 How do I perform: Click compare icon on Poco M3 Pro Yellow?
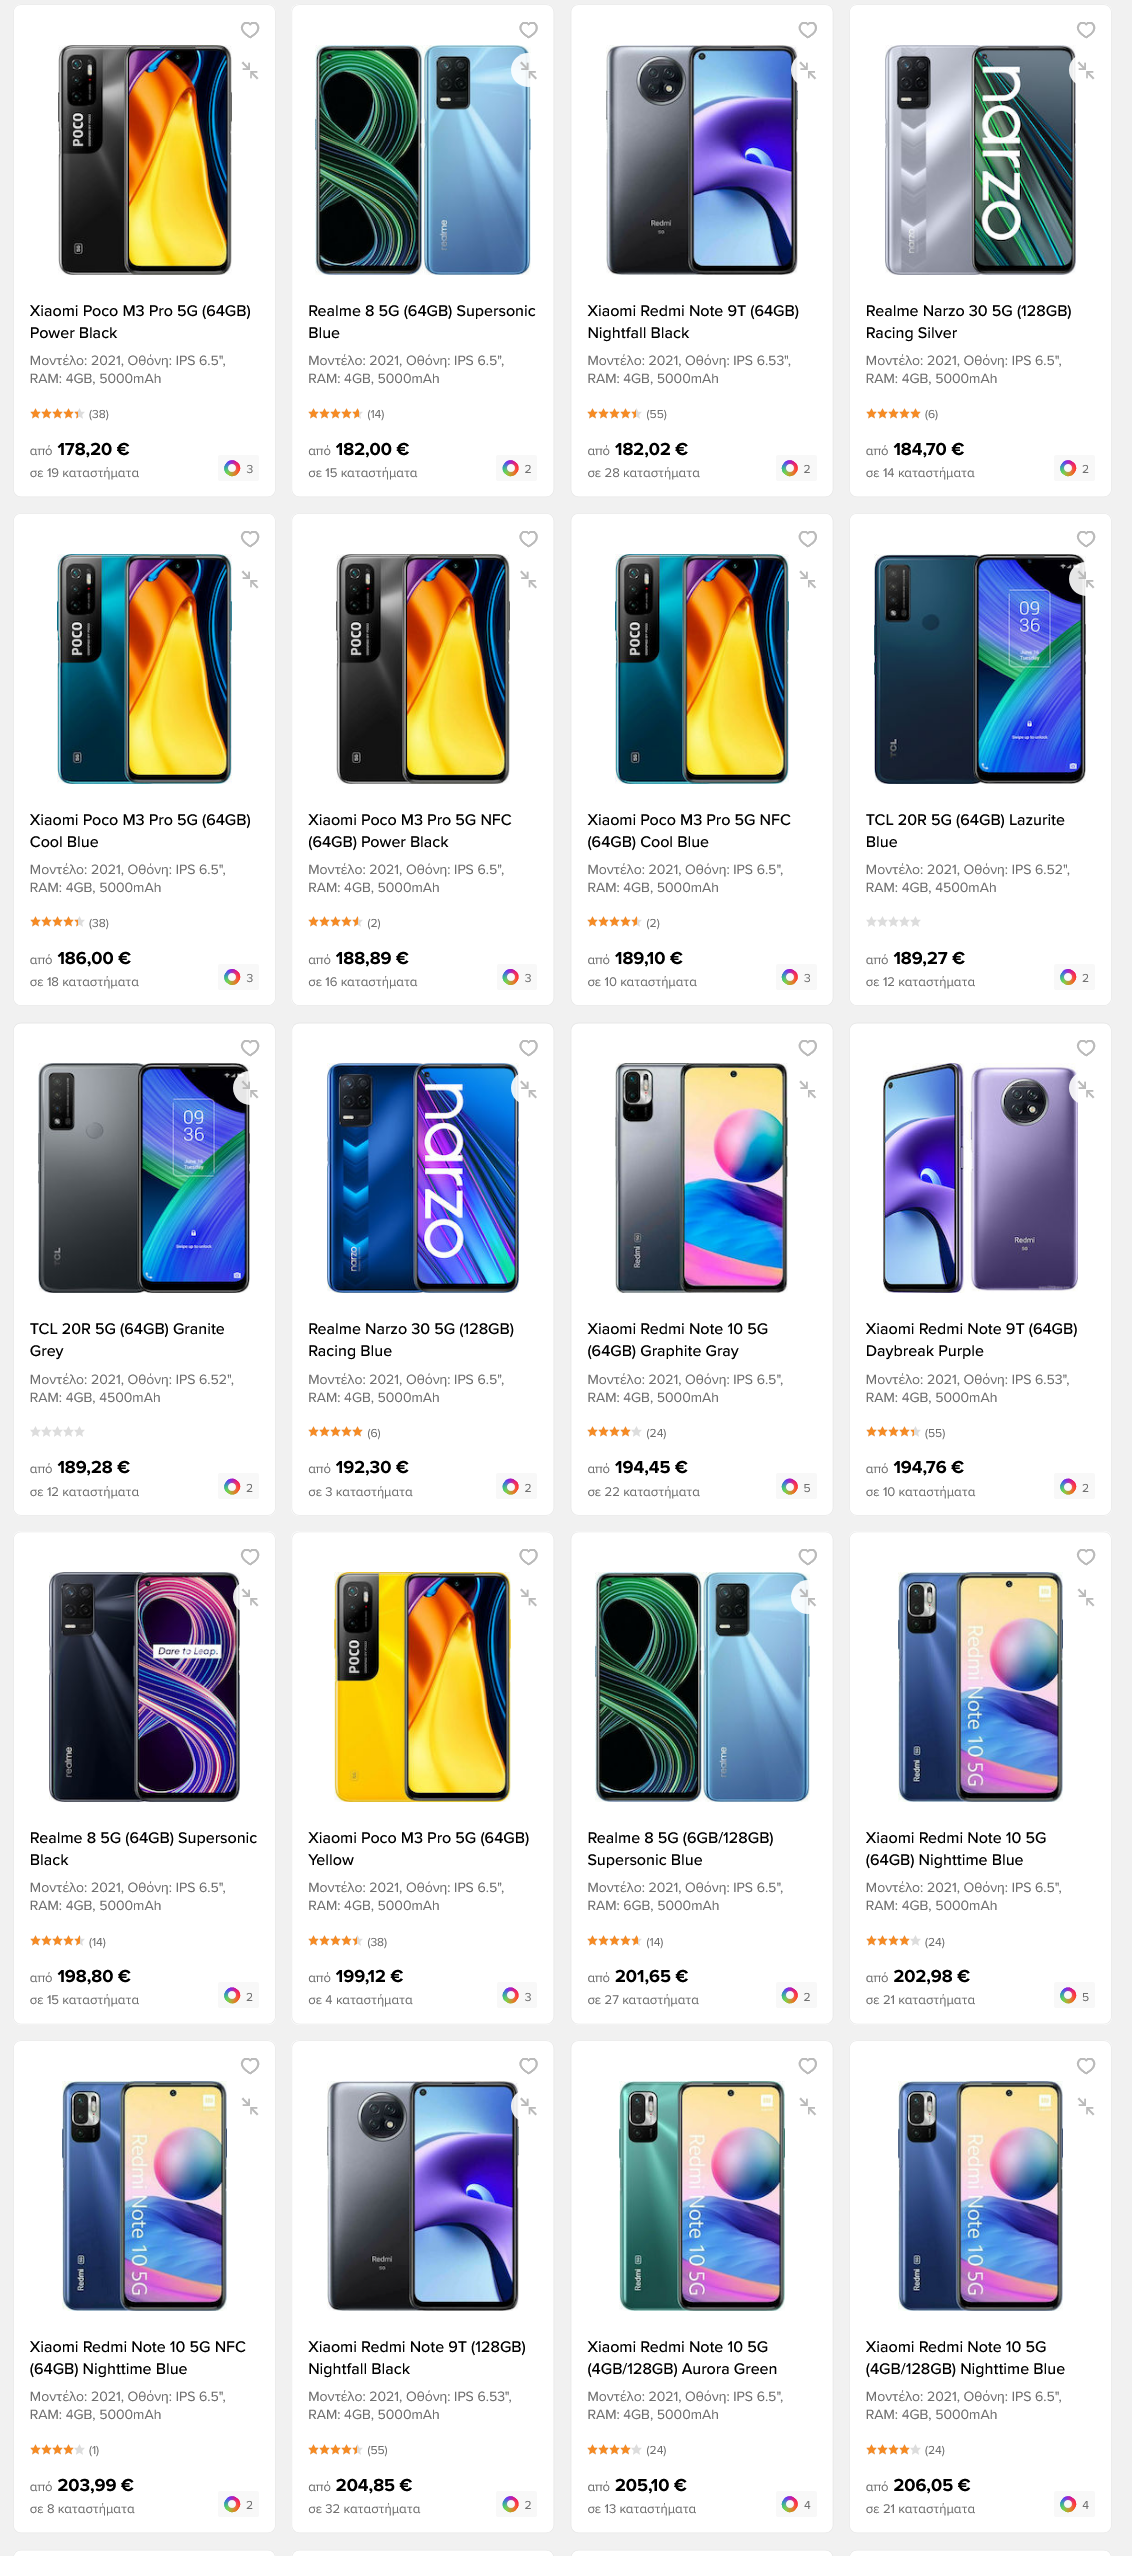[529, 1598]
